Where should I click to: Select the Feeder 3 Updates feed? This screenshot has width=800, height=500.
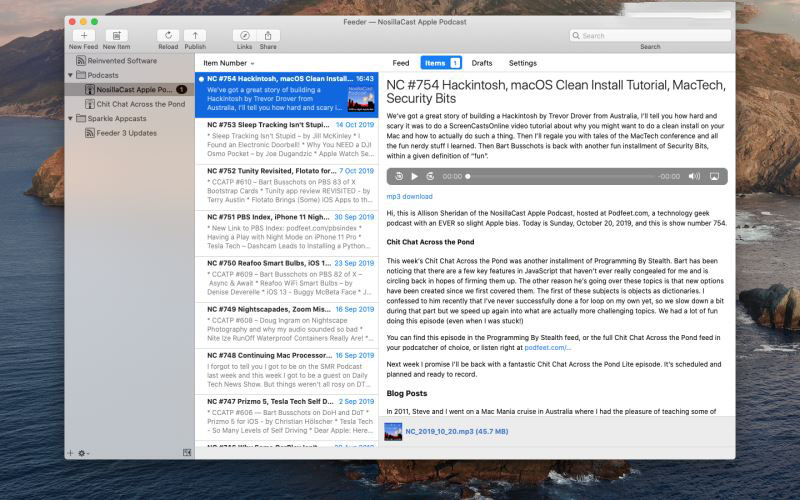[x=130, y=133]
